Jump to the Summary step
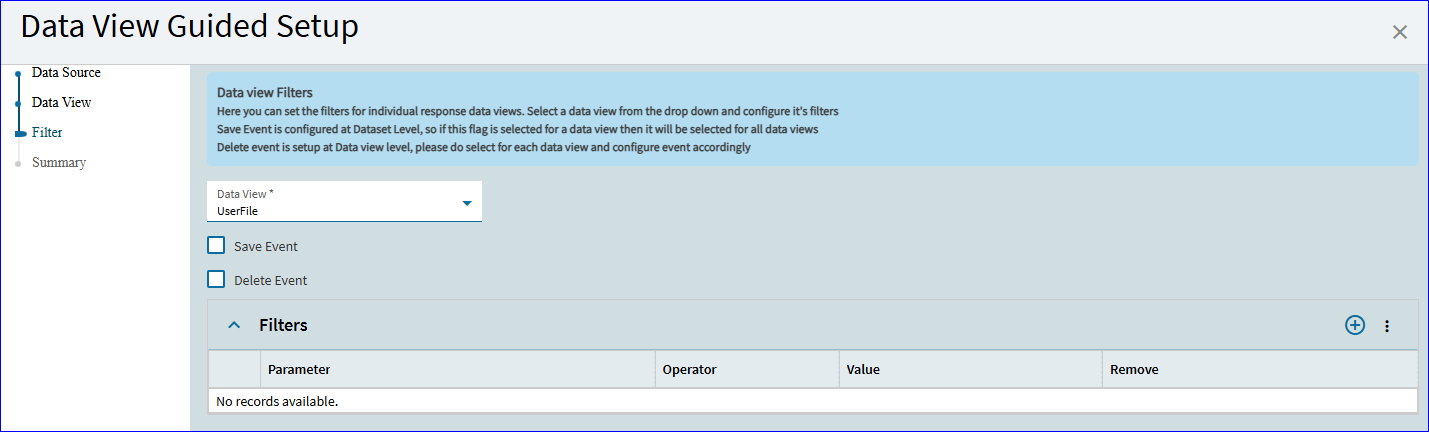Screen dimensions: 1429x432 [x=59, y=162]
